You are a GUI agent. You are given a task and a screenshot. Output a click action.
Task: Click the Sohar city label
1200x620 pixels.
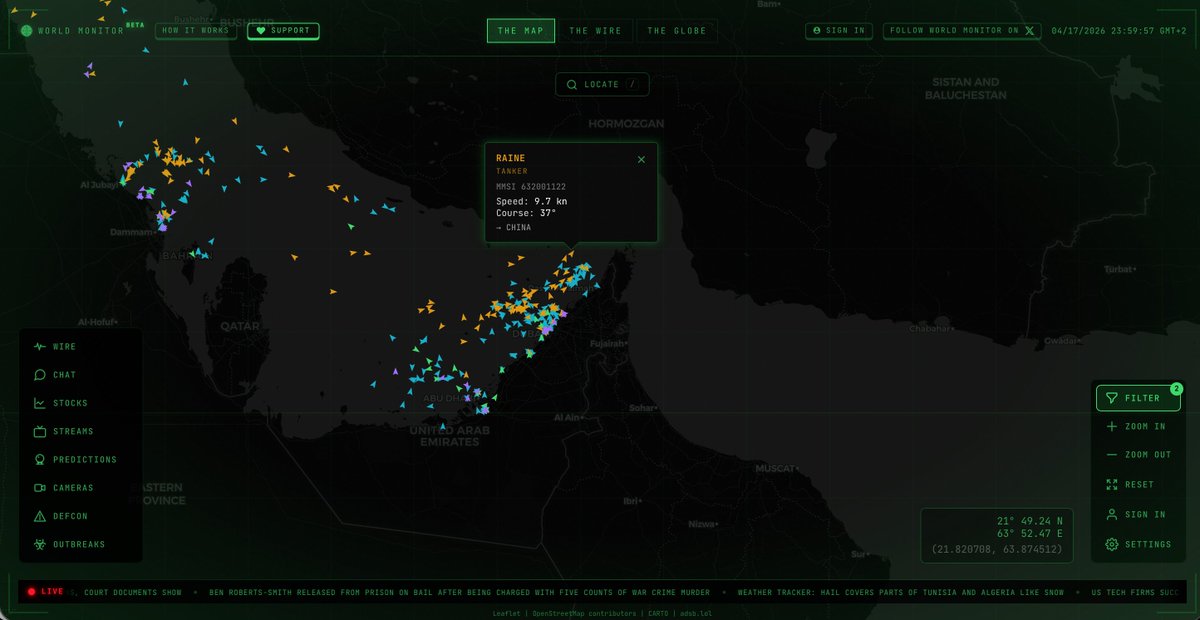[642, 408]
